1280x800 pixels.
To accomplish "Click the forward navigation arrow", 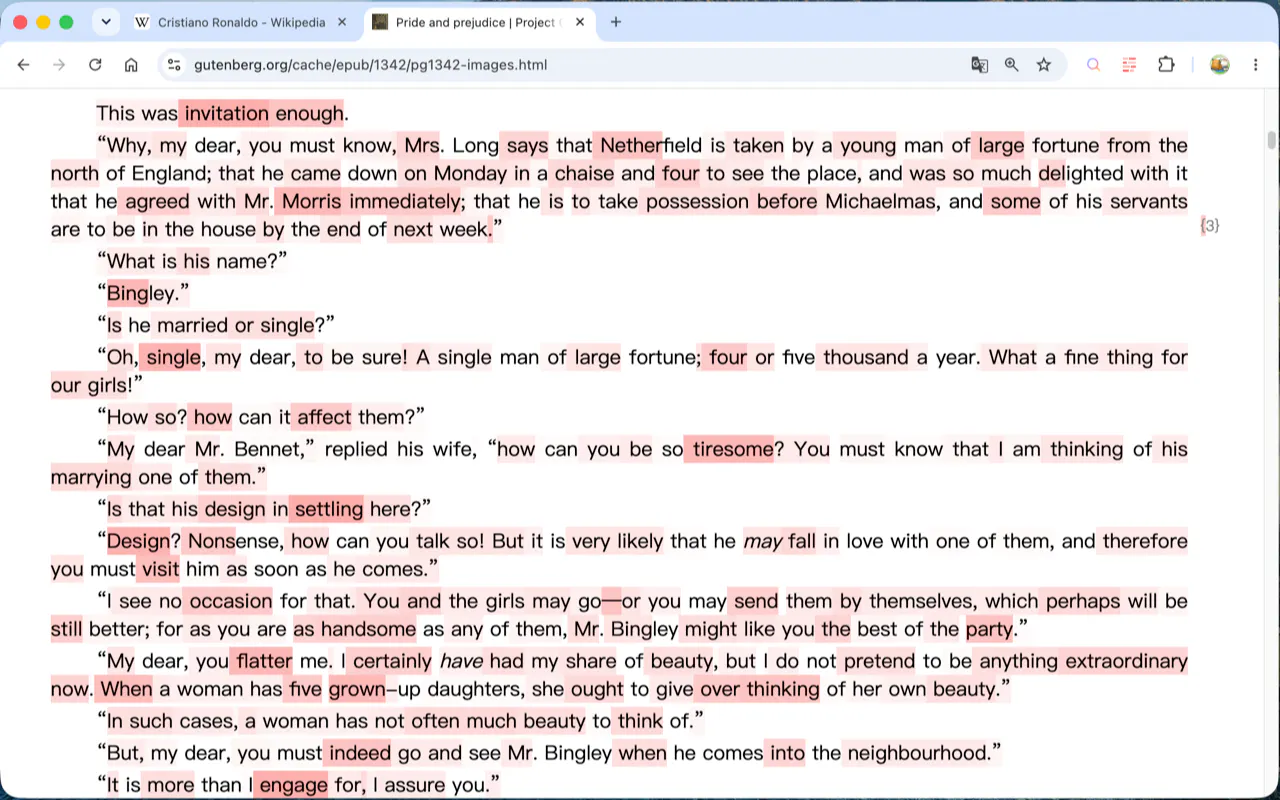I will (59, 65).
